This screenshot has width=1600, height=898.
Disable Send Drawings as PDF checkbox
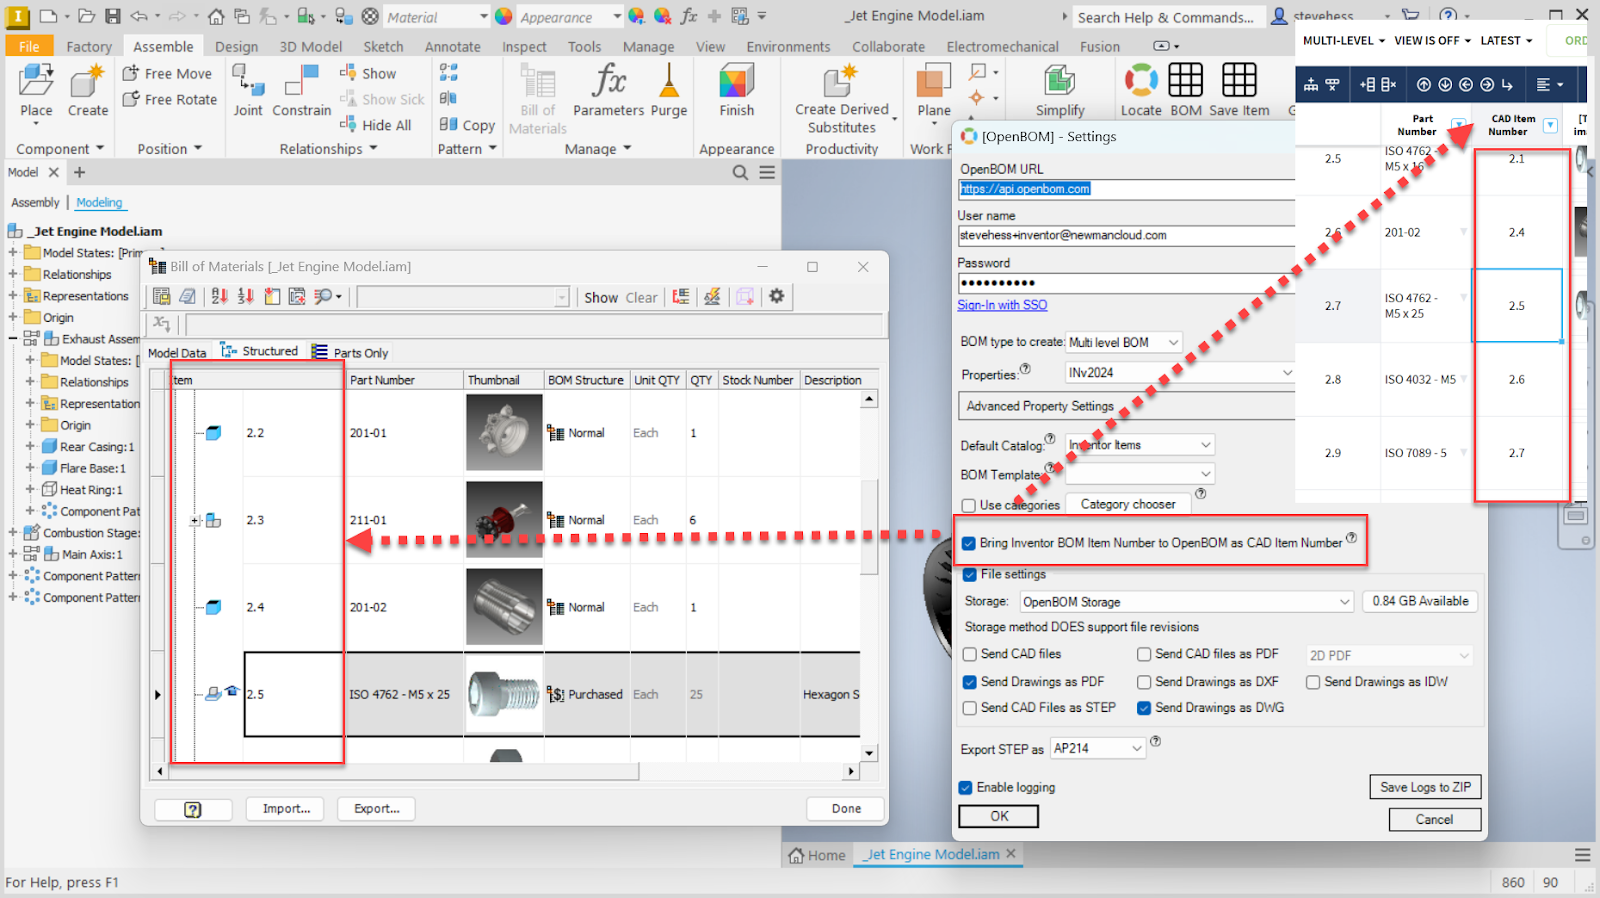click(969, 682)
